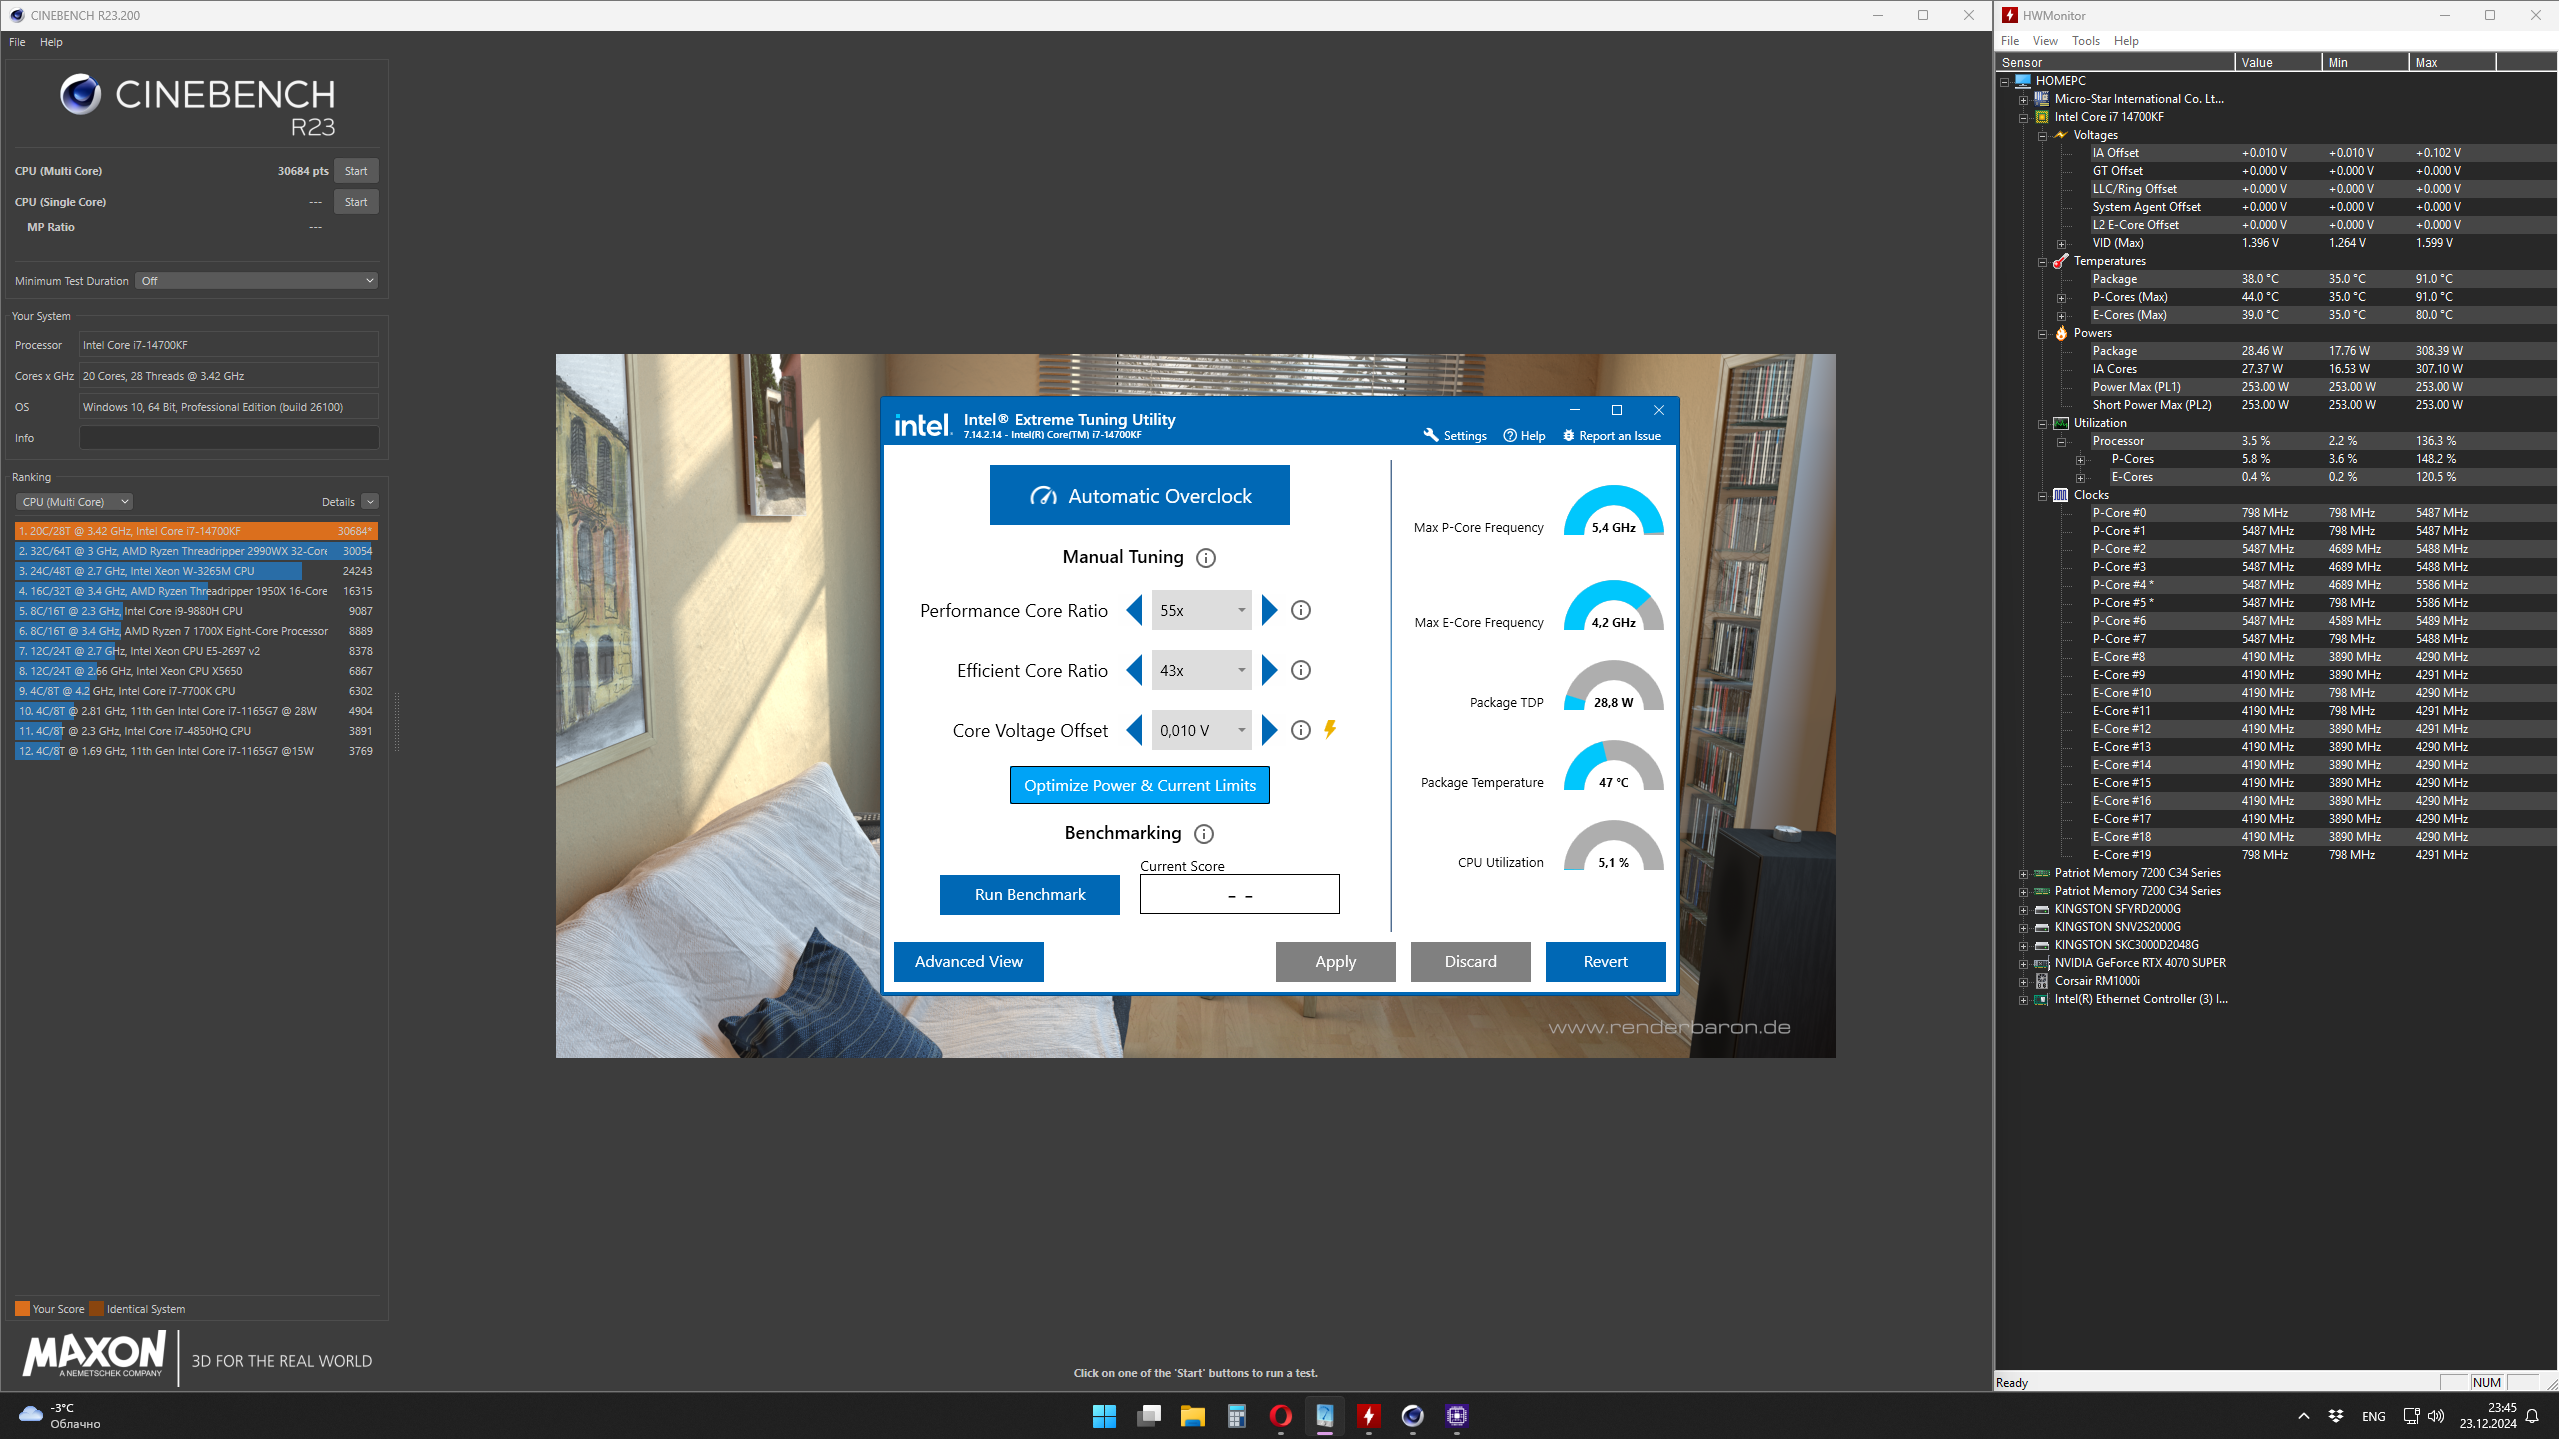The height and width of the screenshot is (1439, 2559).
Task: Open File Explorer from the taskbar
Action: click(x=1192, y=1415)
